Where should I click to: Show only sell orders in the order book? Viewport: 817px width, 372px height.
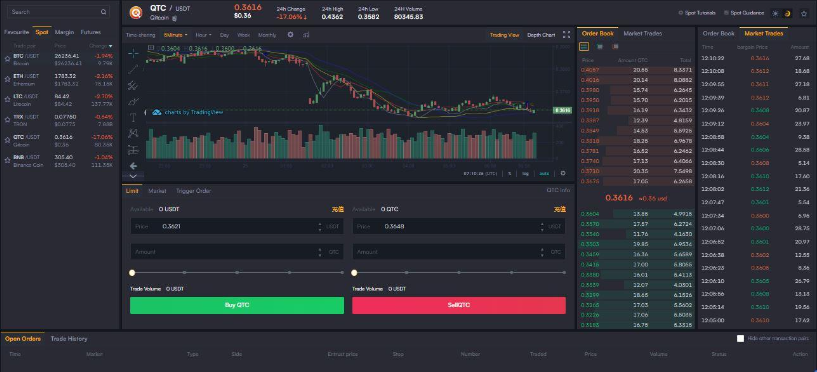tap(615, 47)
